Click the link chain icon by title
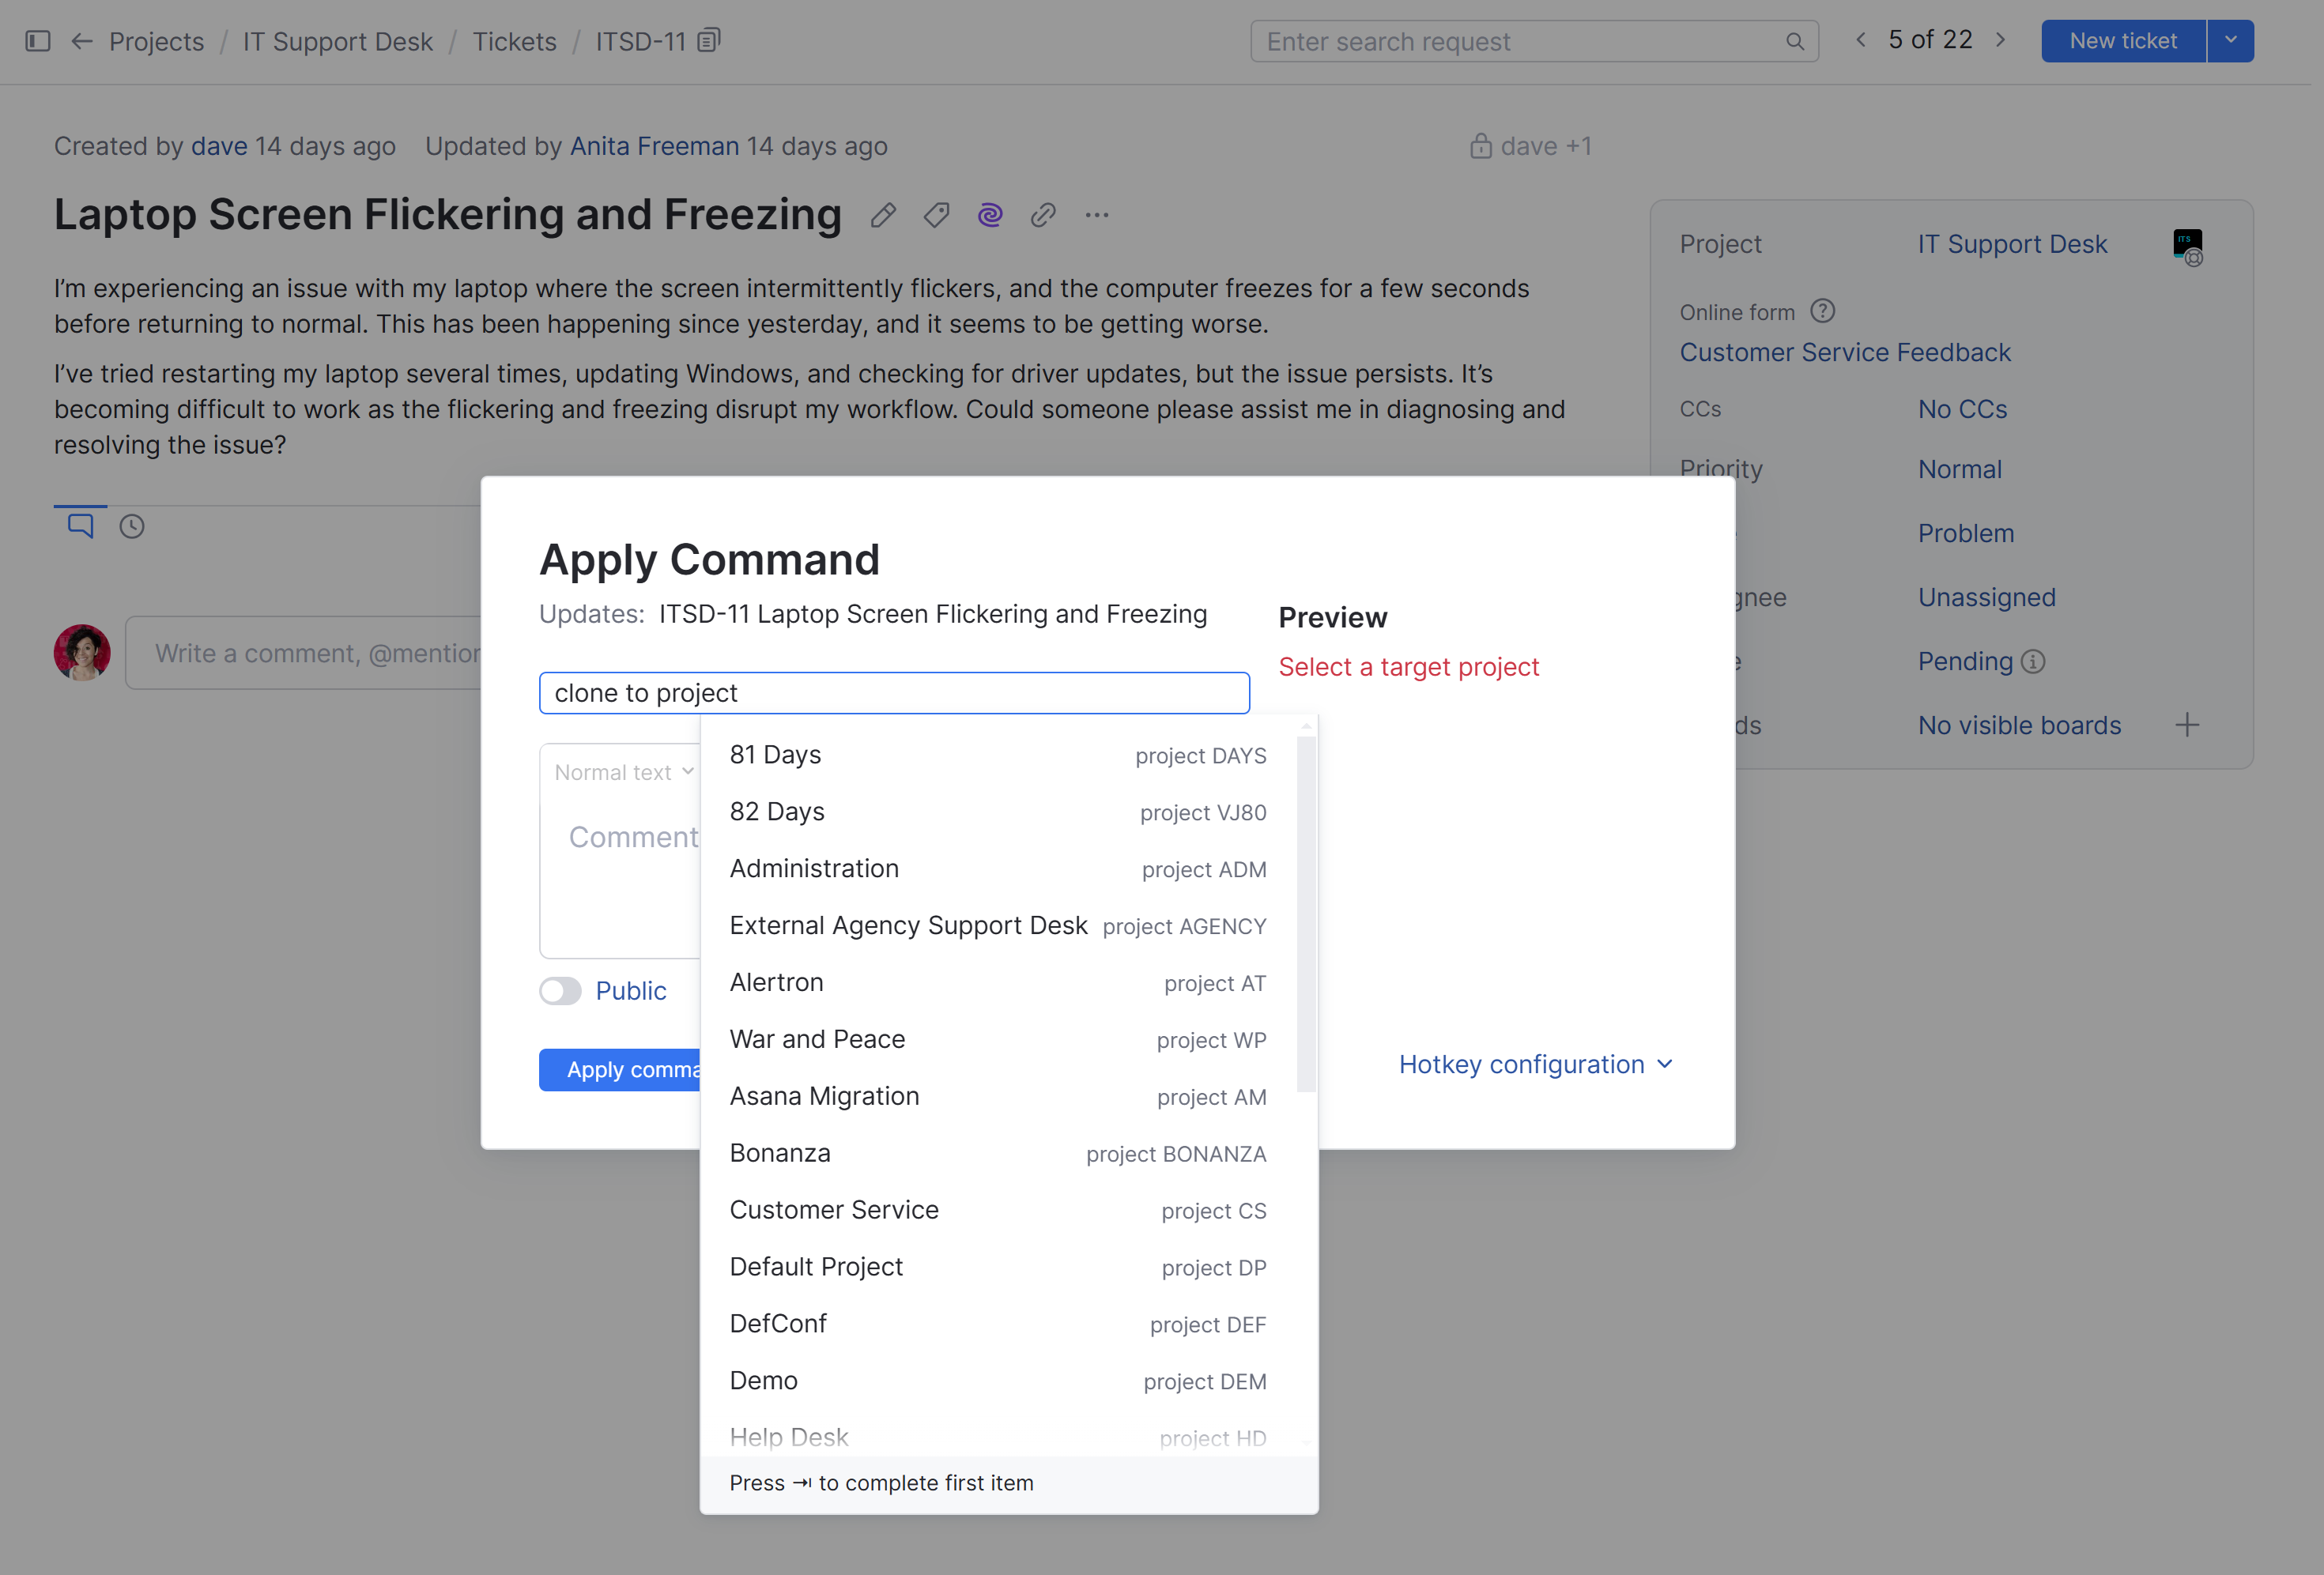The width and height of the screenshot is (2324, 1575). coord(1043,215)
